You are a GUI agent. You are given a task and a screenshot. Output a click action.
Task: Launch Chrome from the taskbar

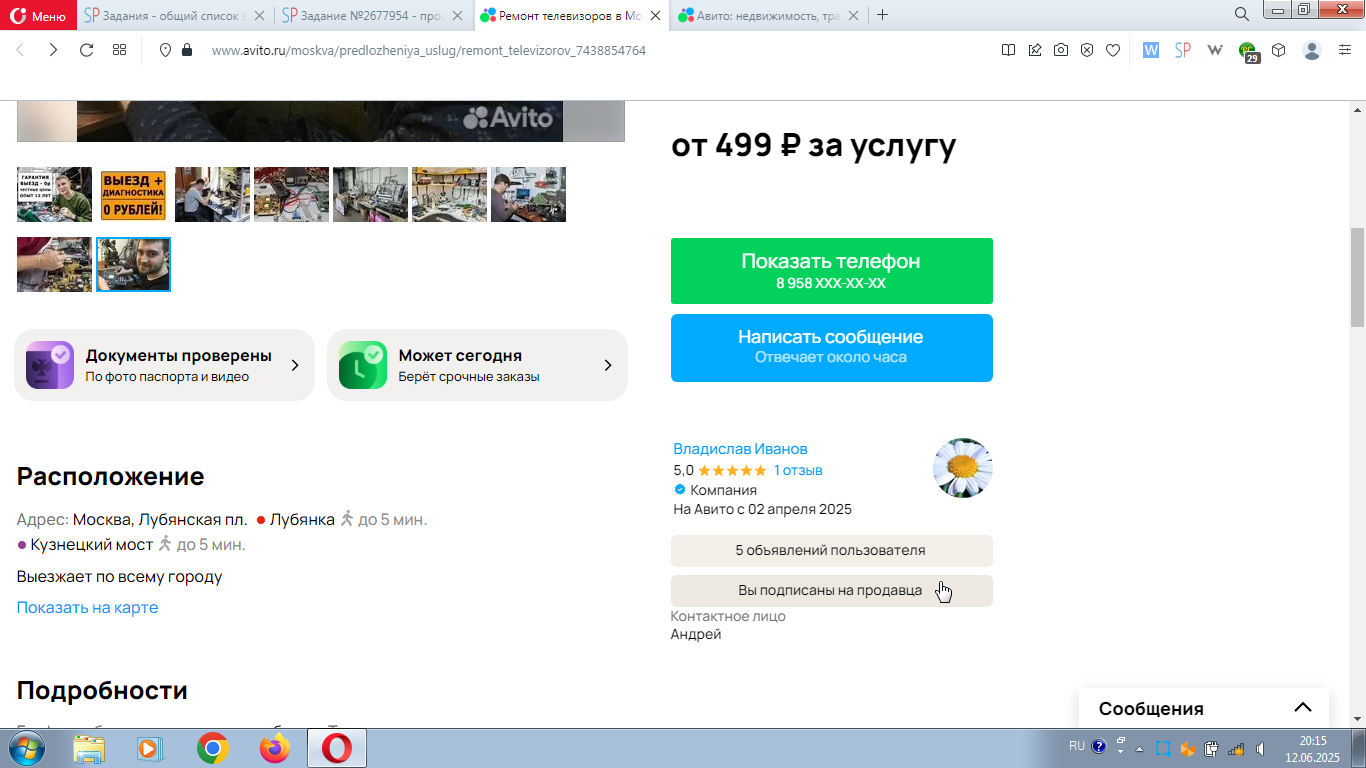[x=212, y=748]
